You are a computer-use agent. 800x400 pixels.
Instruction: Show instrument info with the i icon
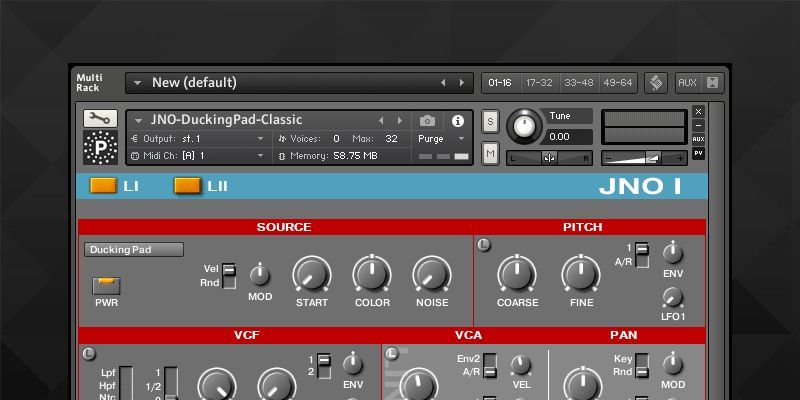pos(458,121)
